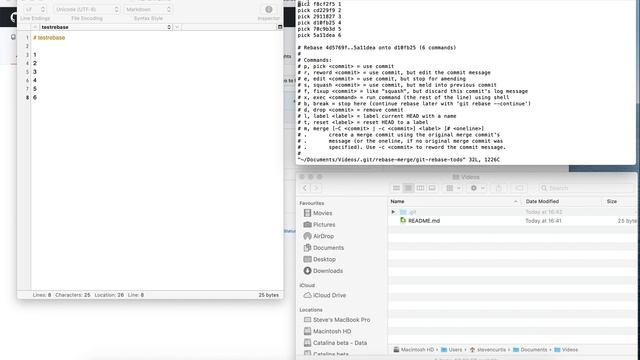Select Macintosh HD in Finder sidebar
Viewport: 640px width, 360px height.
click(x=327, y=331)
